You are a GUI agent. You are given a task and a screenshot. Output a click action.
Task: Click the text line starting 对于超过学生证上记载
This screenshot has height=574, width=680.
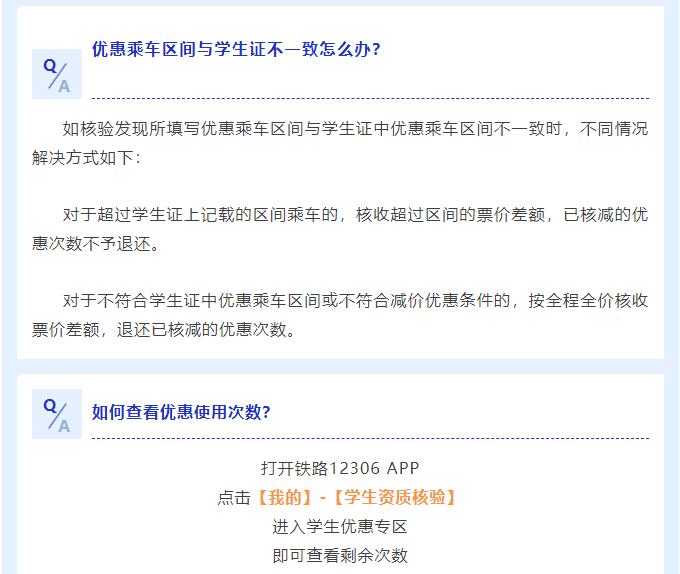(x=355, y=215)
